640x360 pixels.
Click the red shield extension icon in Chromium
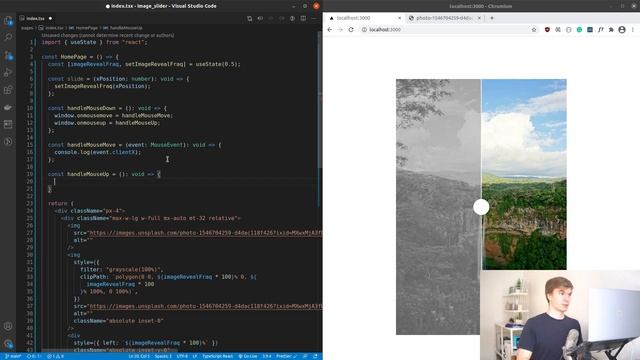click(x=547, y=29)
